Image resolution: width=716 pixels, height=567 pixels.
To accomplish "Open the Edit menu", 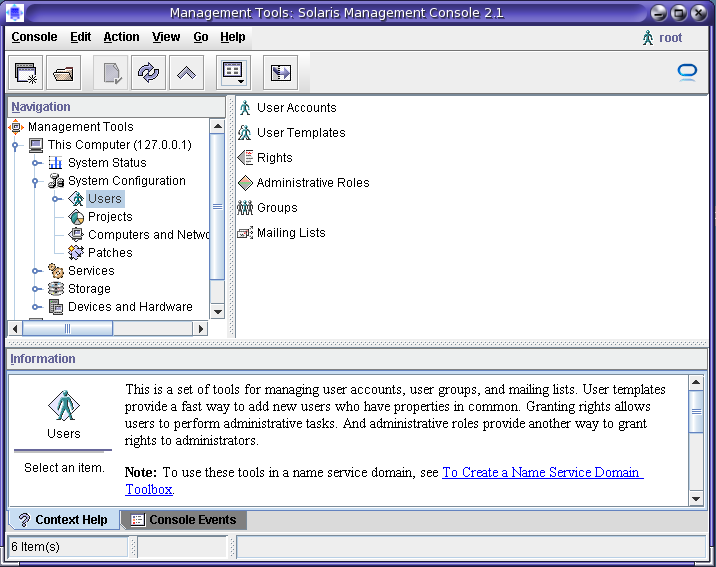I will (x=80, y=37).
